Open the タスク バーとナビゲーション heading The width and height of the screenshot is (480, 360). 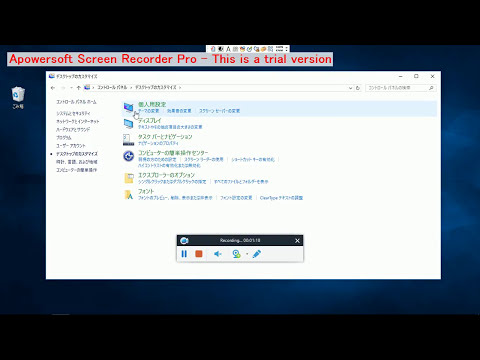[x=165, y=137]
